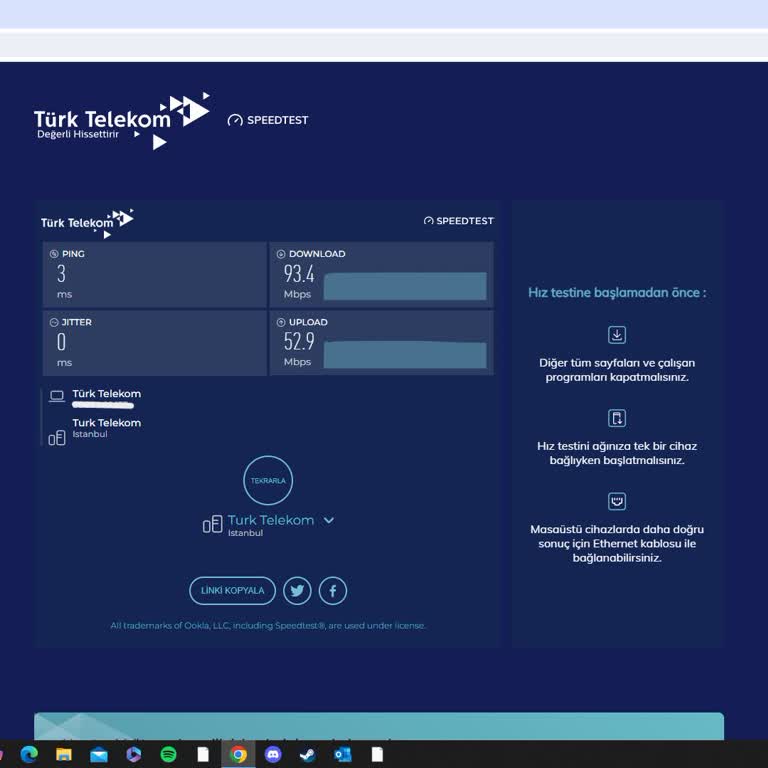Click the Türk Telekom client name text
Image resolution: width=768 pixels, height=768 pixels.
click(x=107, y=394)
